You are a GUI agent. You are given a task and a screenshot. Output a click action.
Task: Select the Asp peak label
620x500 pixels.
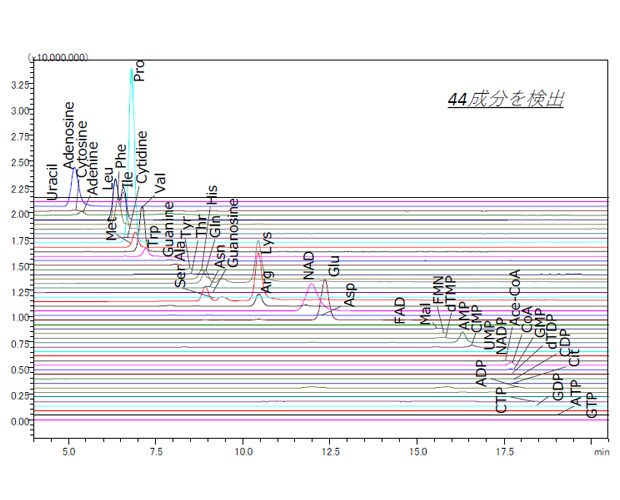(x=349, y=294)
